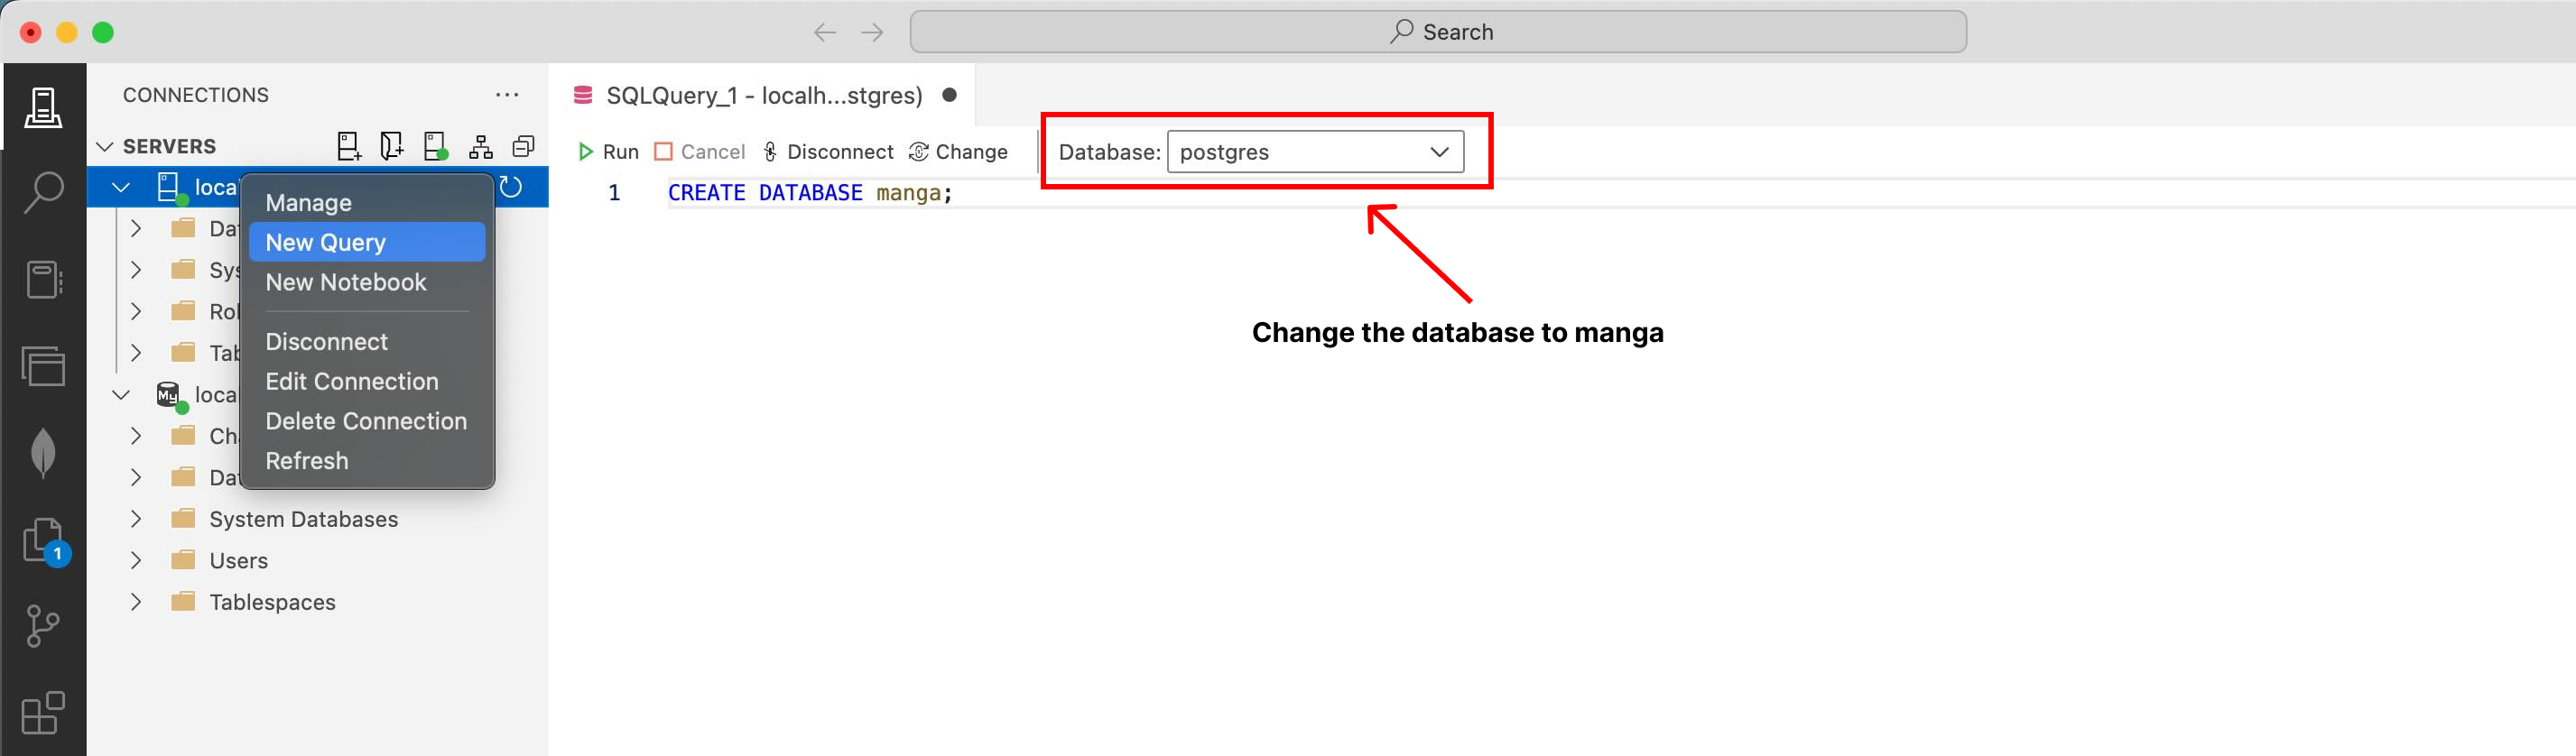Collapse the selected PostgreSQL server node
2576x756 pixels.
tap(121, 187)
